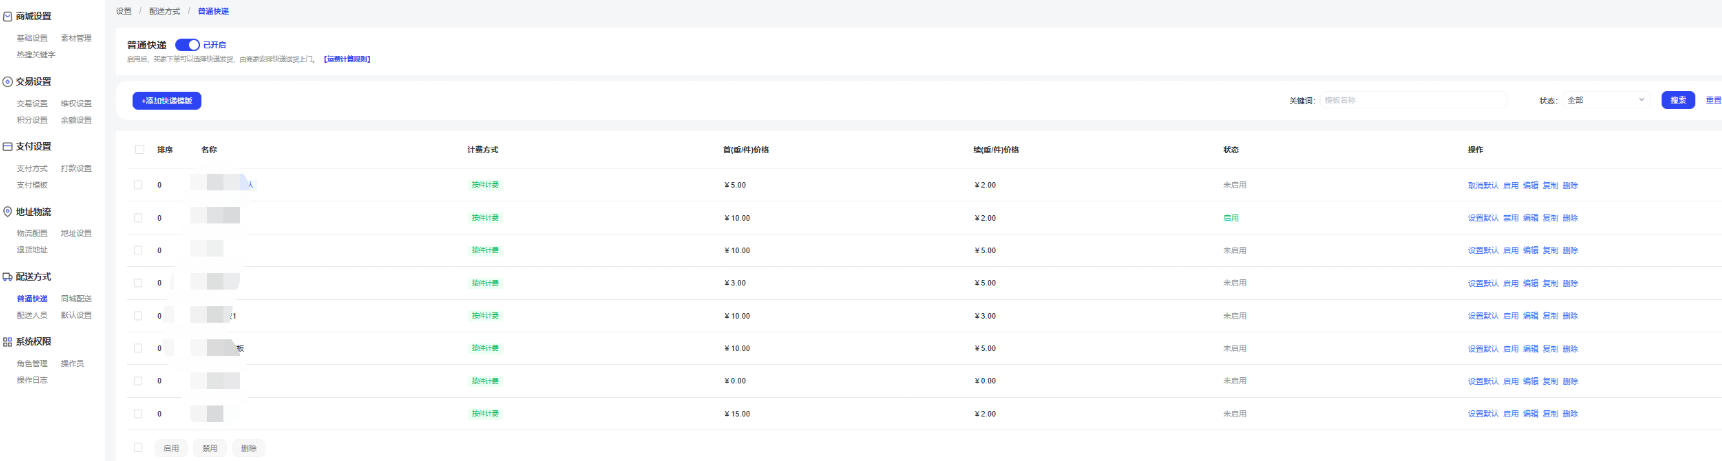Screen dimensions: 1722x461
Task: Open the 运费计算规则 link
Action: [x=347, y=60]
